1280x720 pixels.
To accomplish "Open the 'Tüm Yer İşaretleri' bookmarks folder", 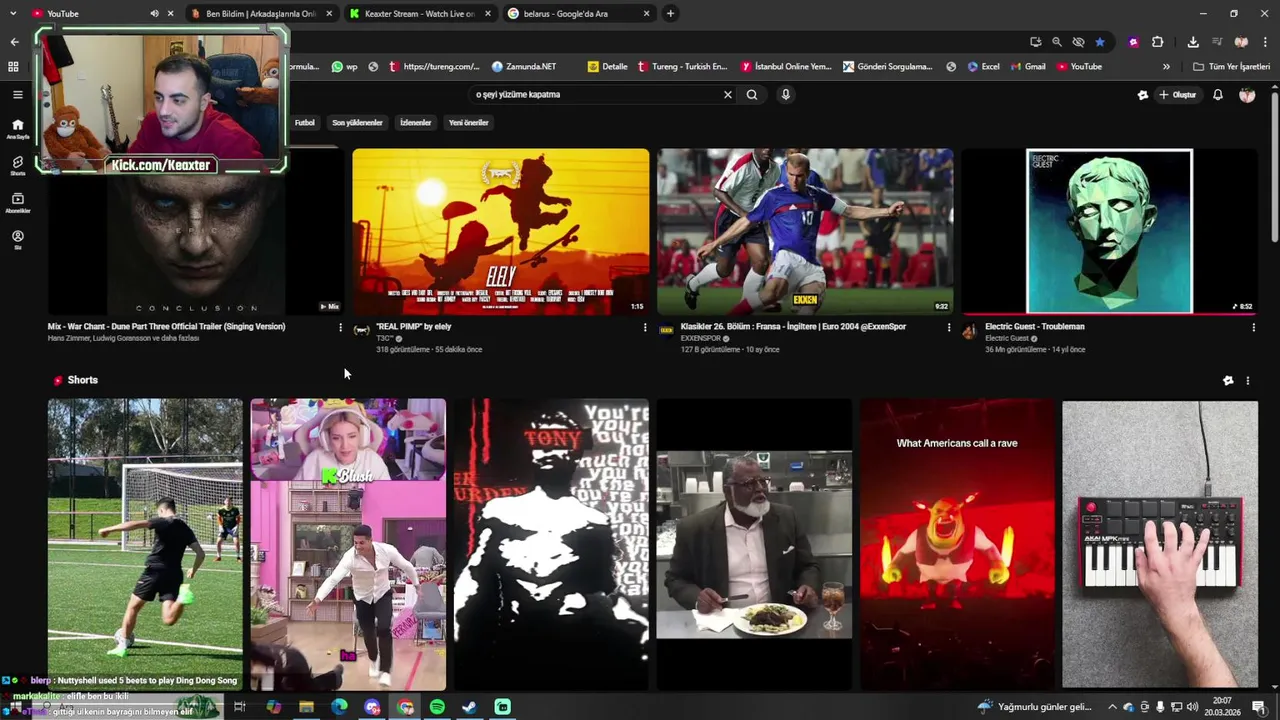I will [x=1231, y=67].
